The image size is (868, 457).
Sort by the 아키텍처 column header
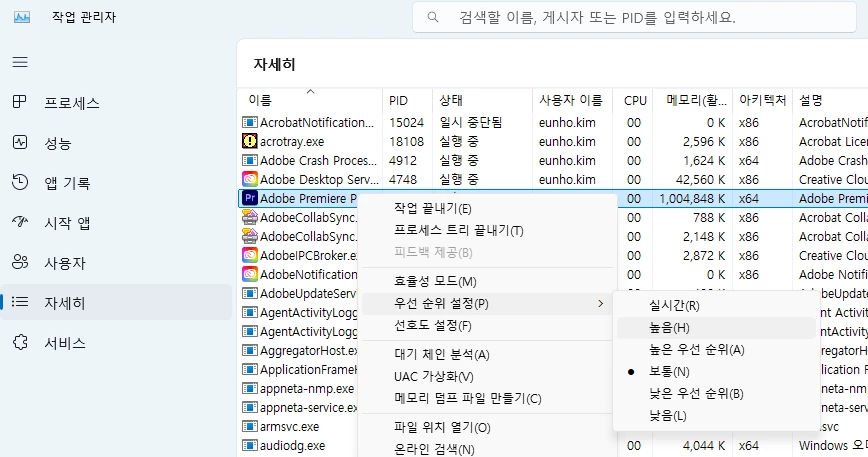click(762, 100)
